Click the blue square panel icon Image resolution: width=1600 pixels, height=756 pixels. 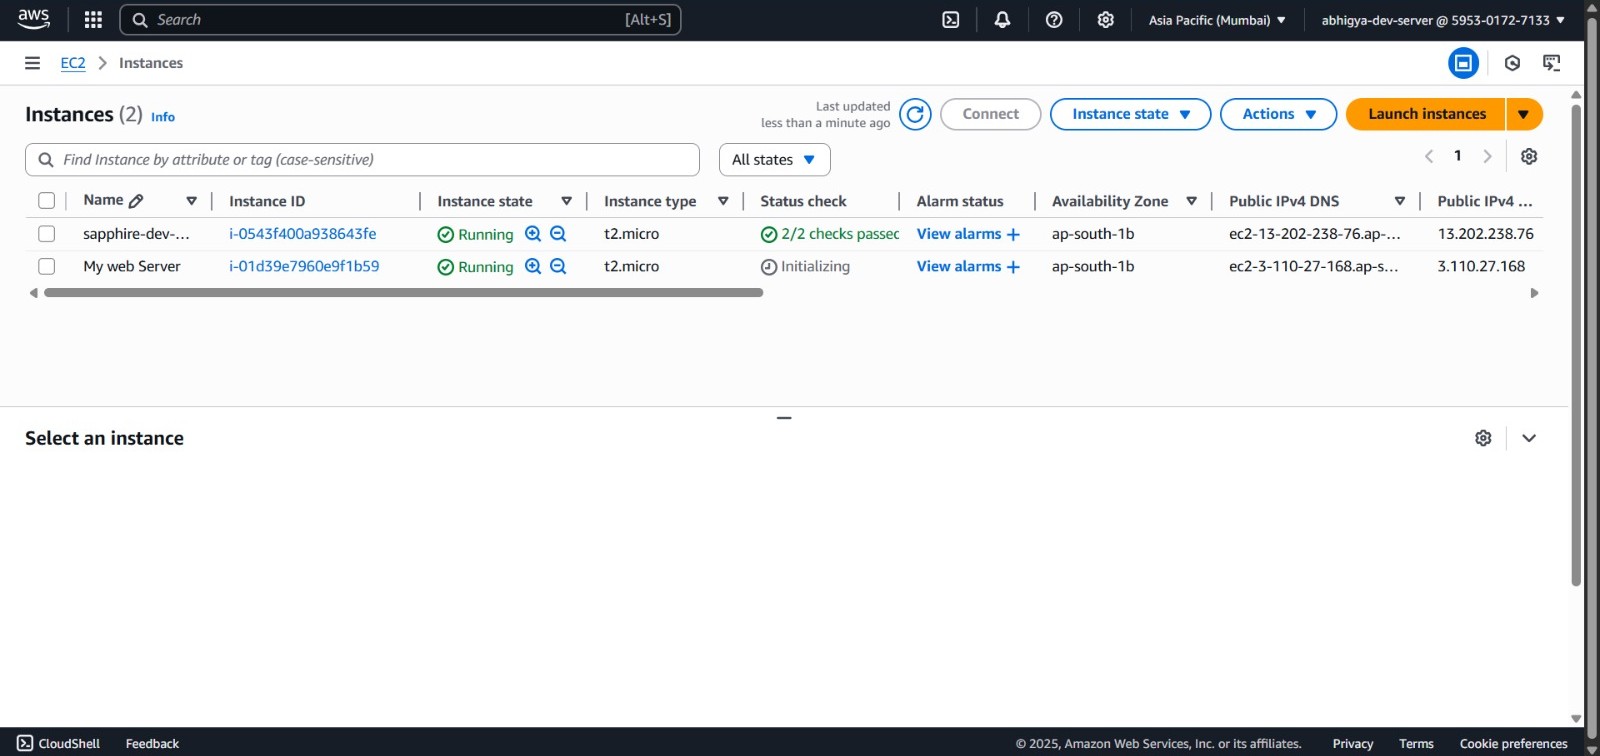(x=1463, y=63)
